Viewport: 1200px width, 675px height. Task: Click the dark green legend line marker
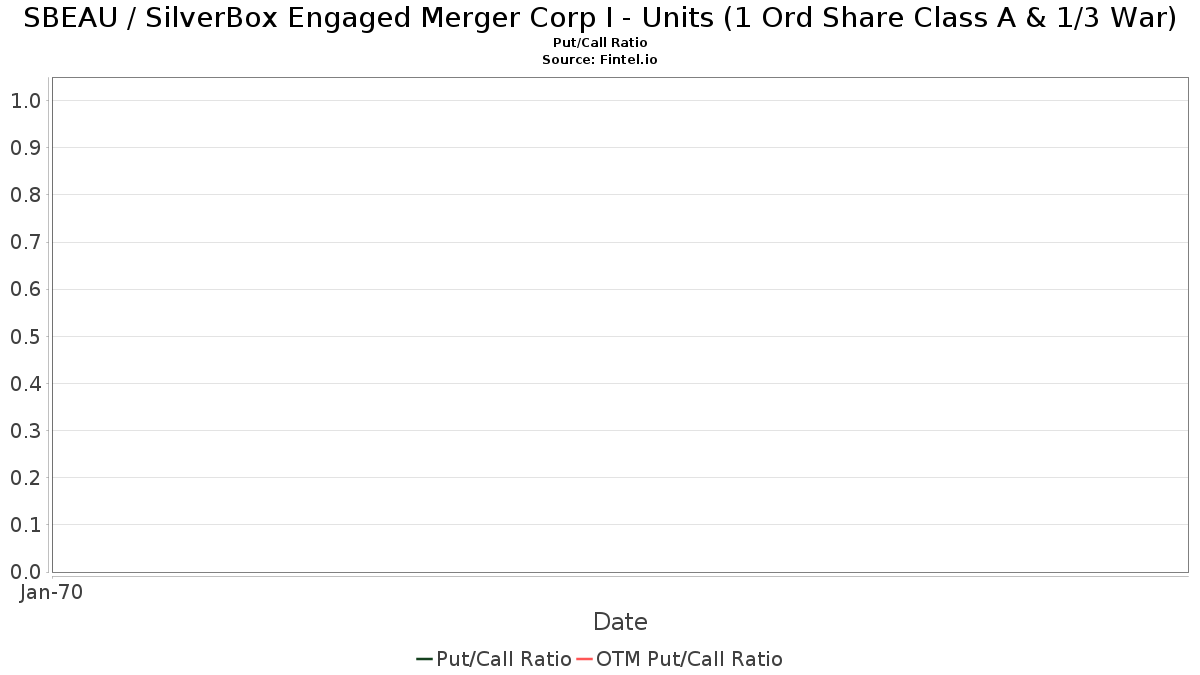point(424,659)
